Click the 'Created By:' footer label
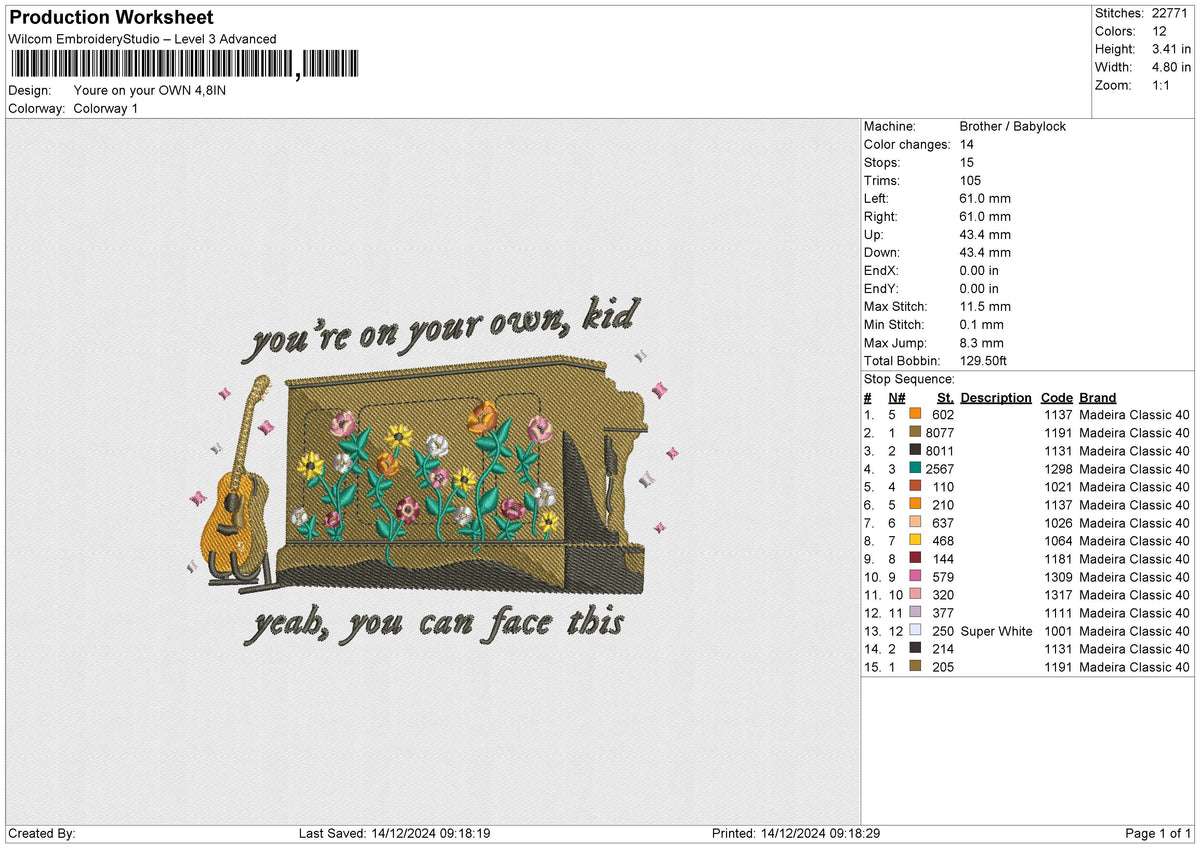The image size is (1200, 848). (x=41, y=833)
